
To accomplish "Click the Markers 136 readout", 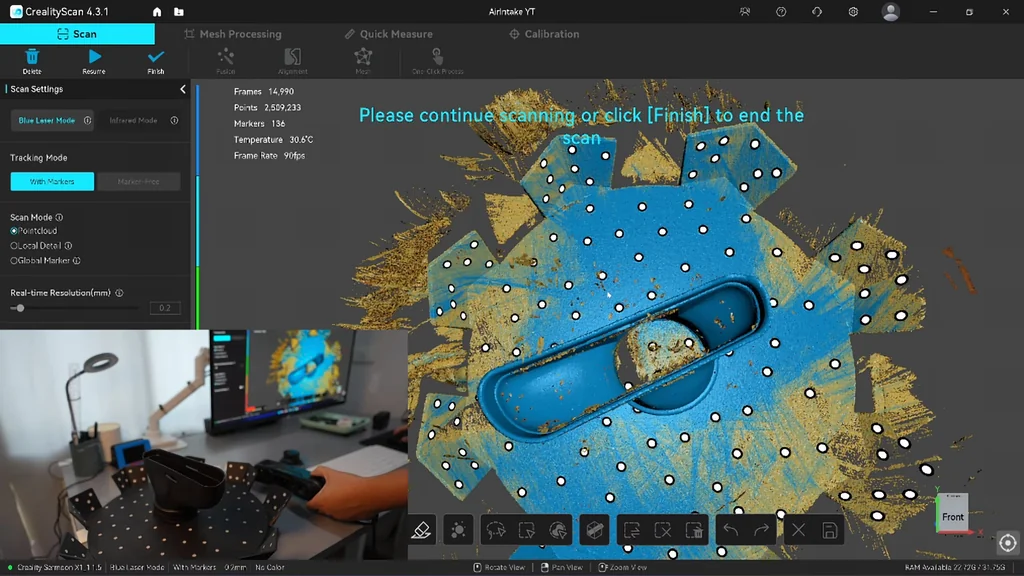I will [x=259, y=123].
